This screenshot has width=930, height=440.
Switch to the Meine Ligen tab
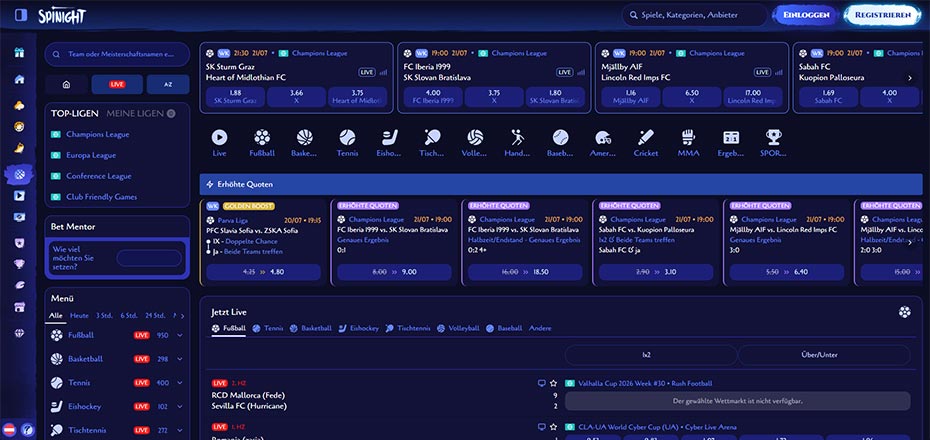tap(135, 113)
